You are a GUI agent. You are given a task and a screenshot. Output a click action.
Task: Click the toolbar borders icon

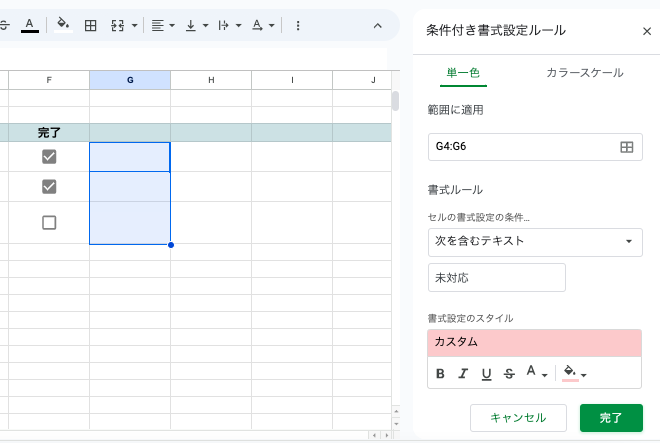pos(90,26)
